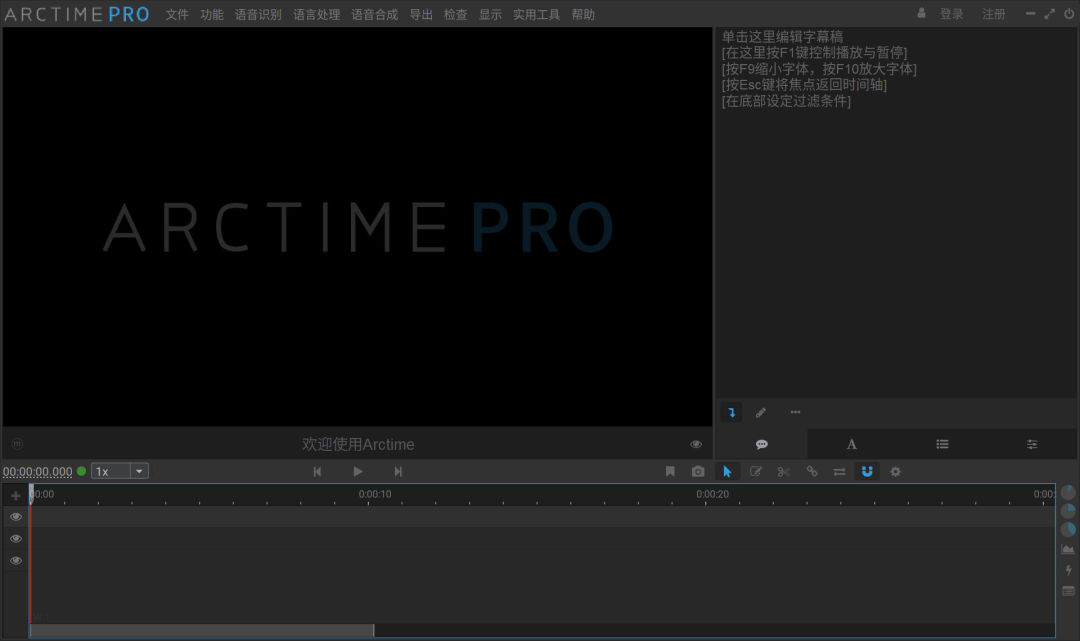
Task: Open the 实用工具 menu
Action: [x=537, y=14]
